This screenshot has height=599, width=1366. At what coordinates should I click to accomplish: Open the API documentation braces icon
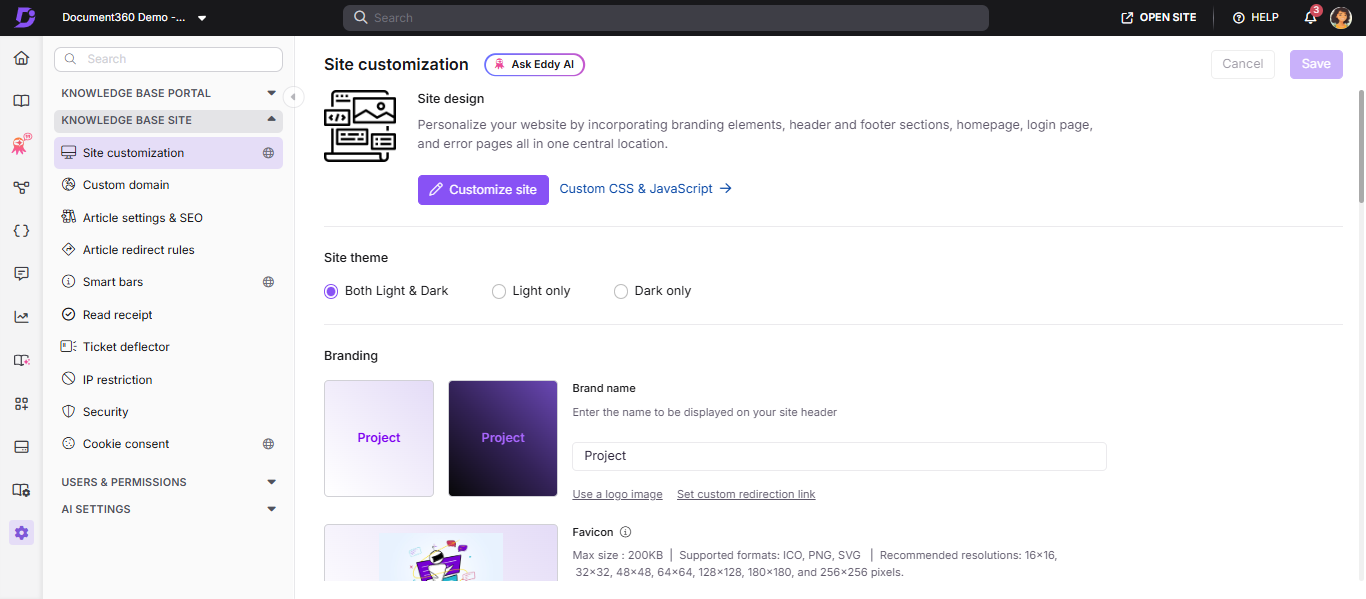click(x=21, y=230)
